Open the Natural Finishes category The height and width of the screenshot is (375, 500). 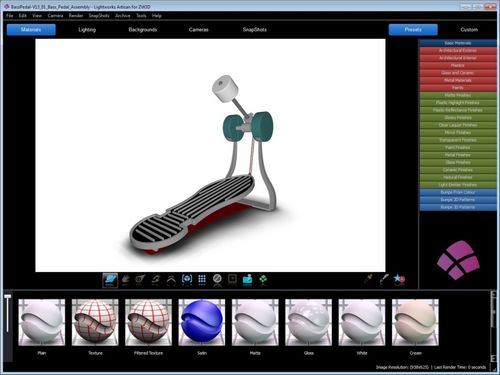pyautogui.click(x=458, y=177)
